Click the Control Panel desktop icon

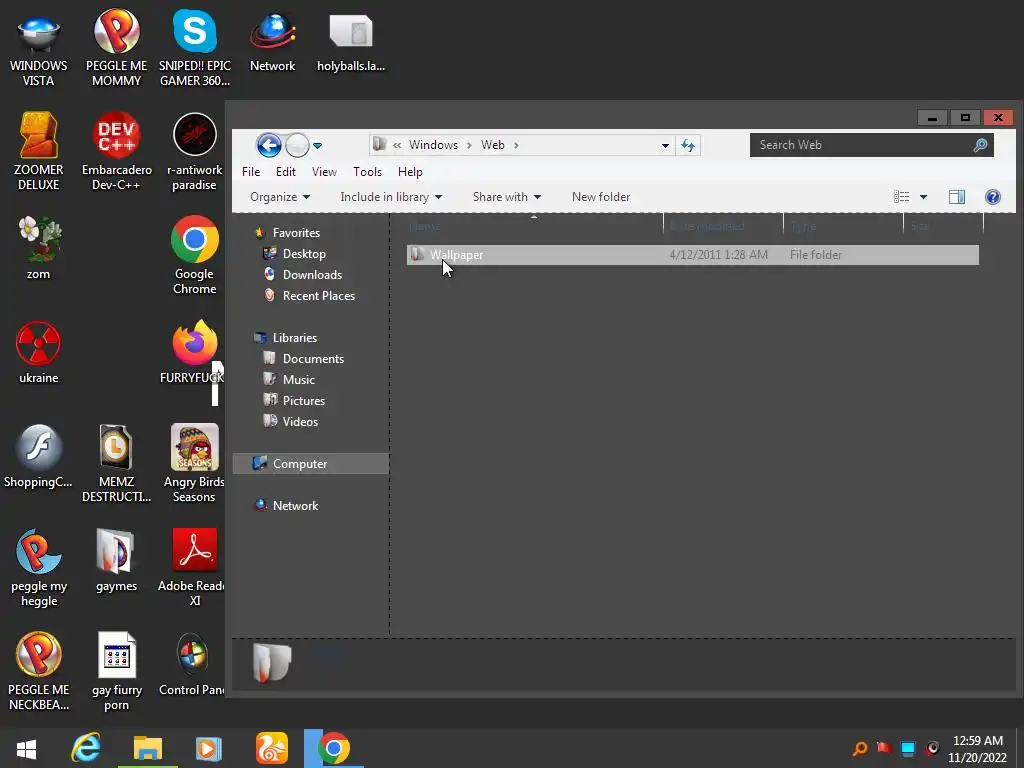(192, 664)
